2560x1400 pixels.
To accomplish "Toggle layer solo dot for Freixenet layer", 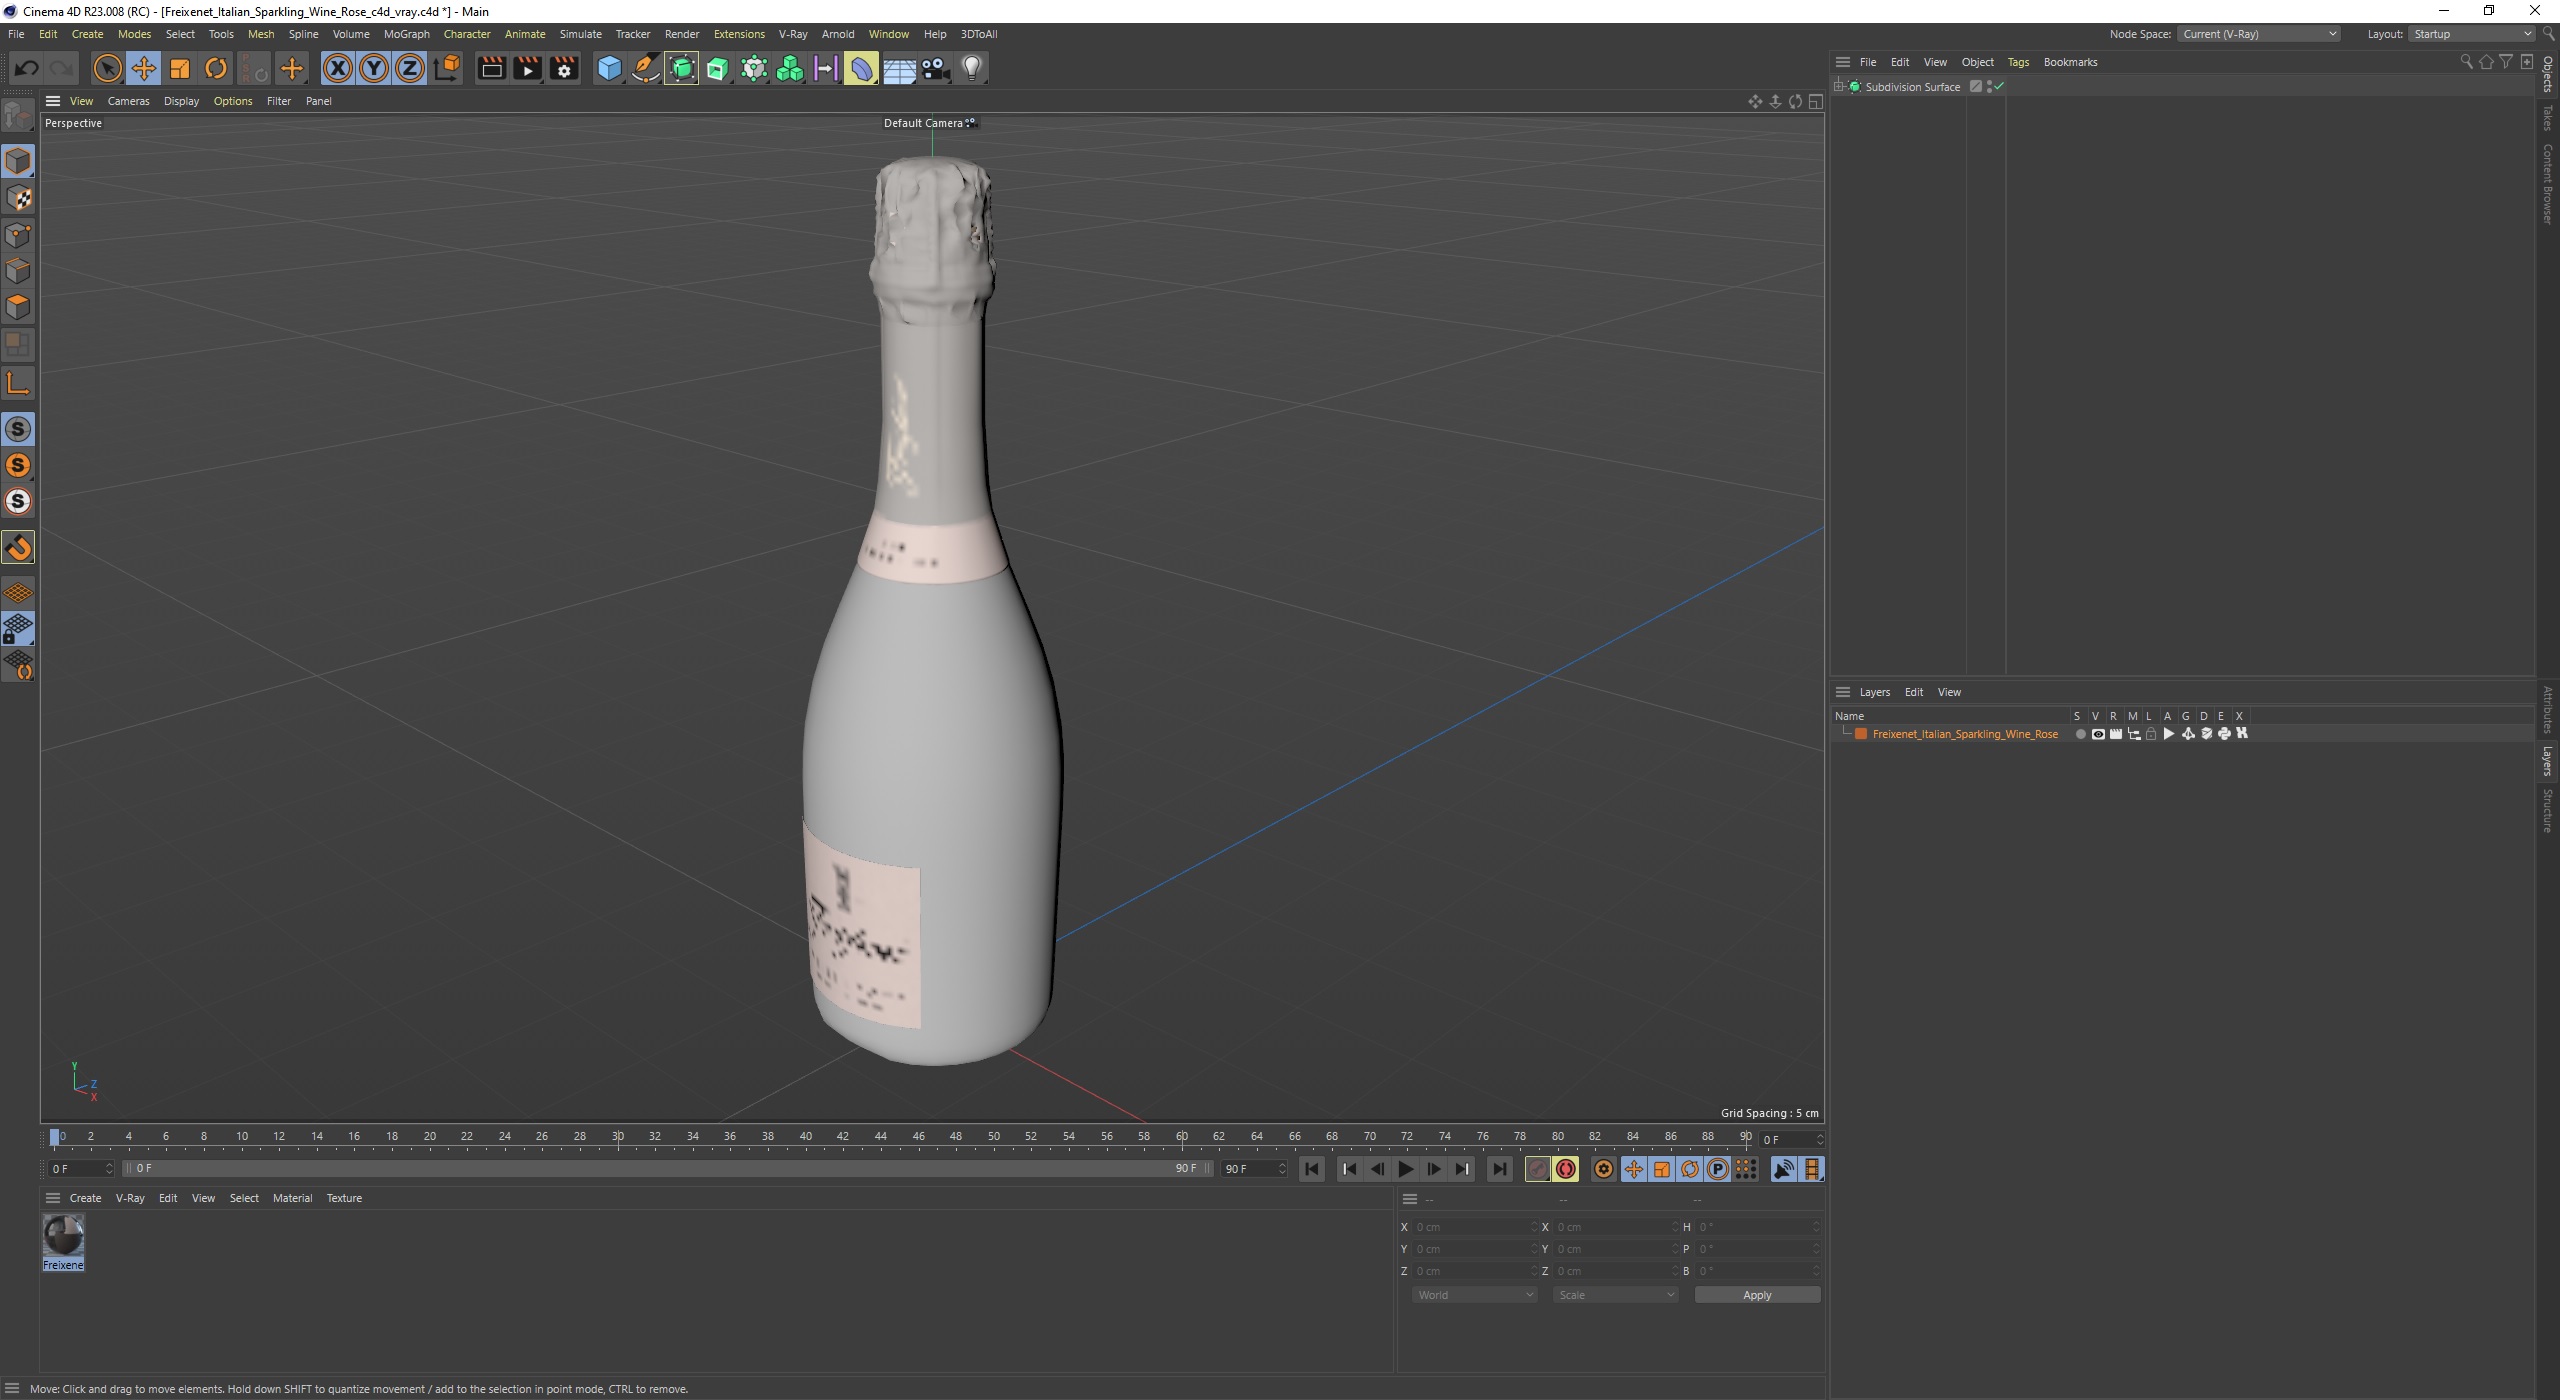I will [2080, 734].
